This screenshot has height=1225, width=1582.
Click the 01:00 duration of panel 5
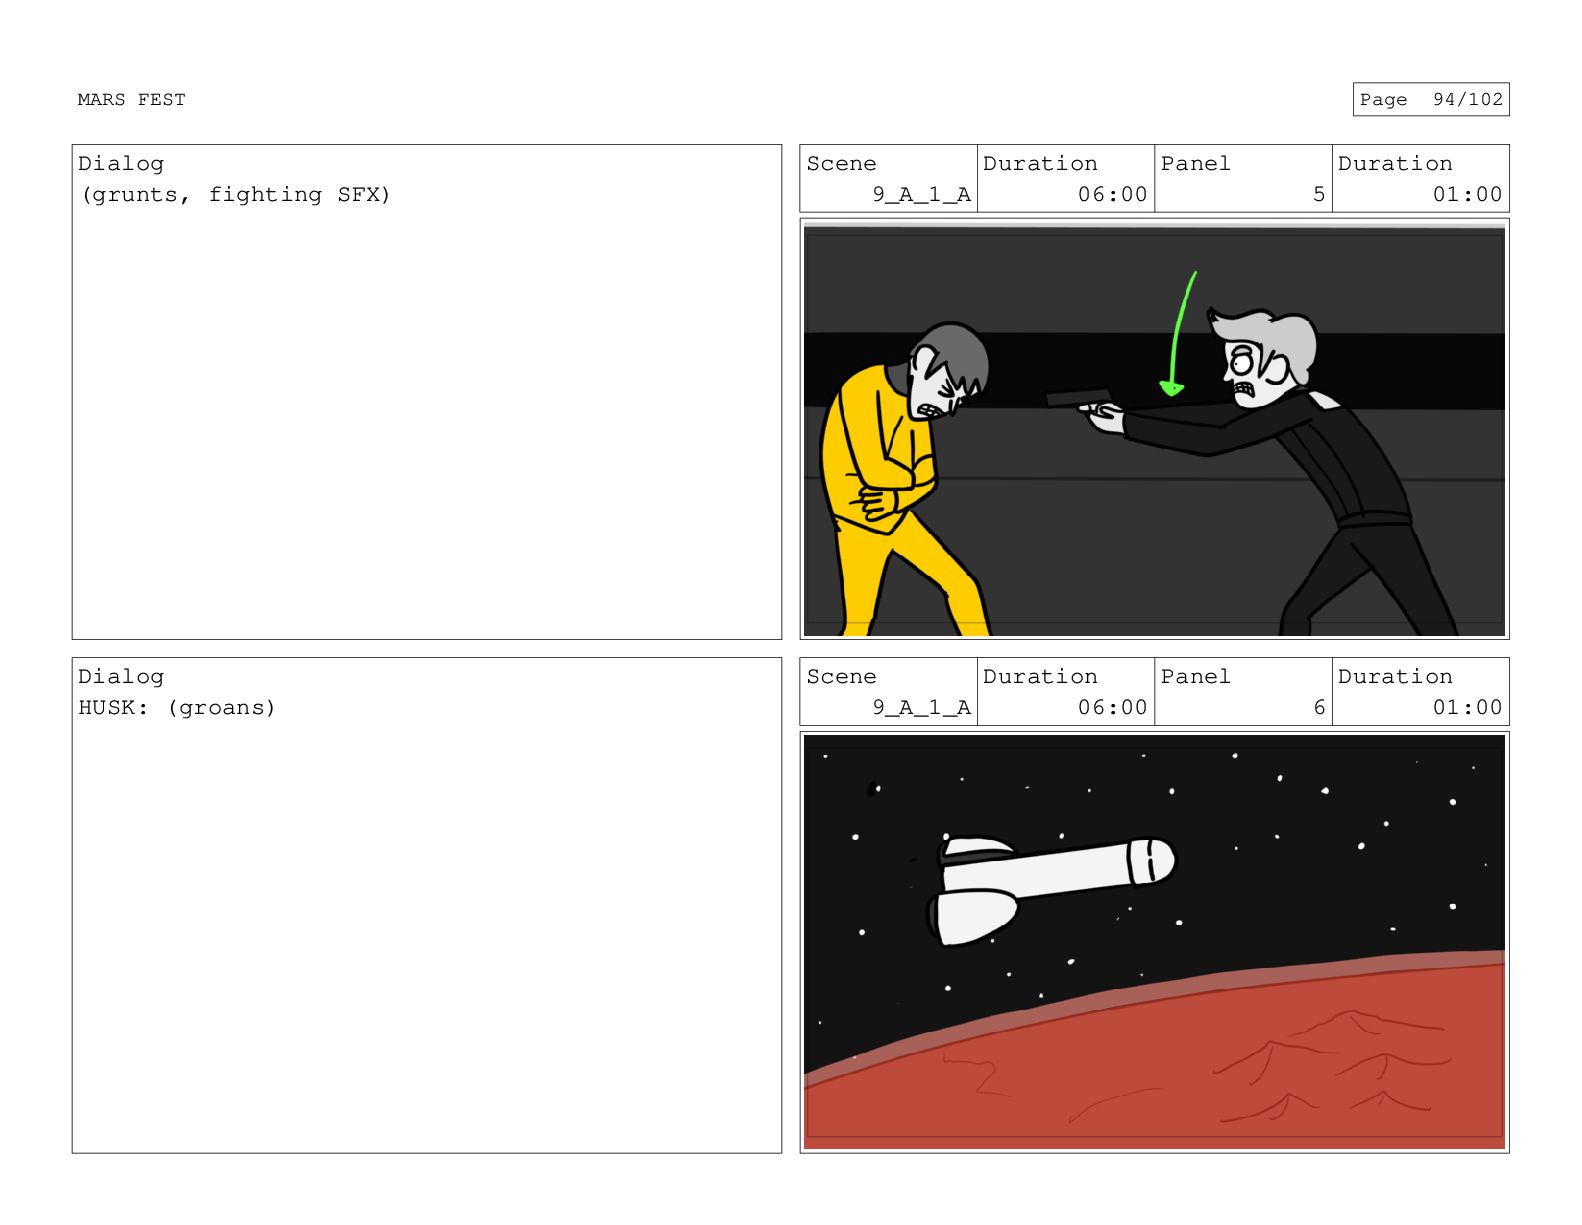(x=1467, y=194)
